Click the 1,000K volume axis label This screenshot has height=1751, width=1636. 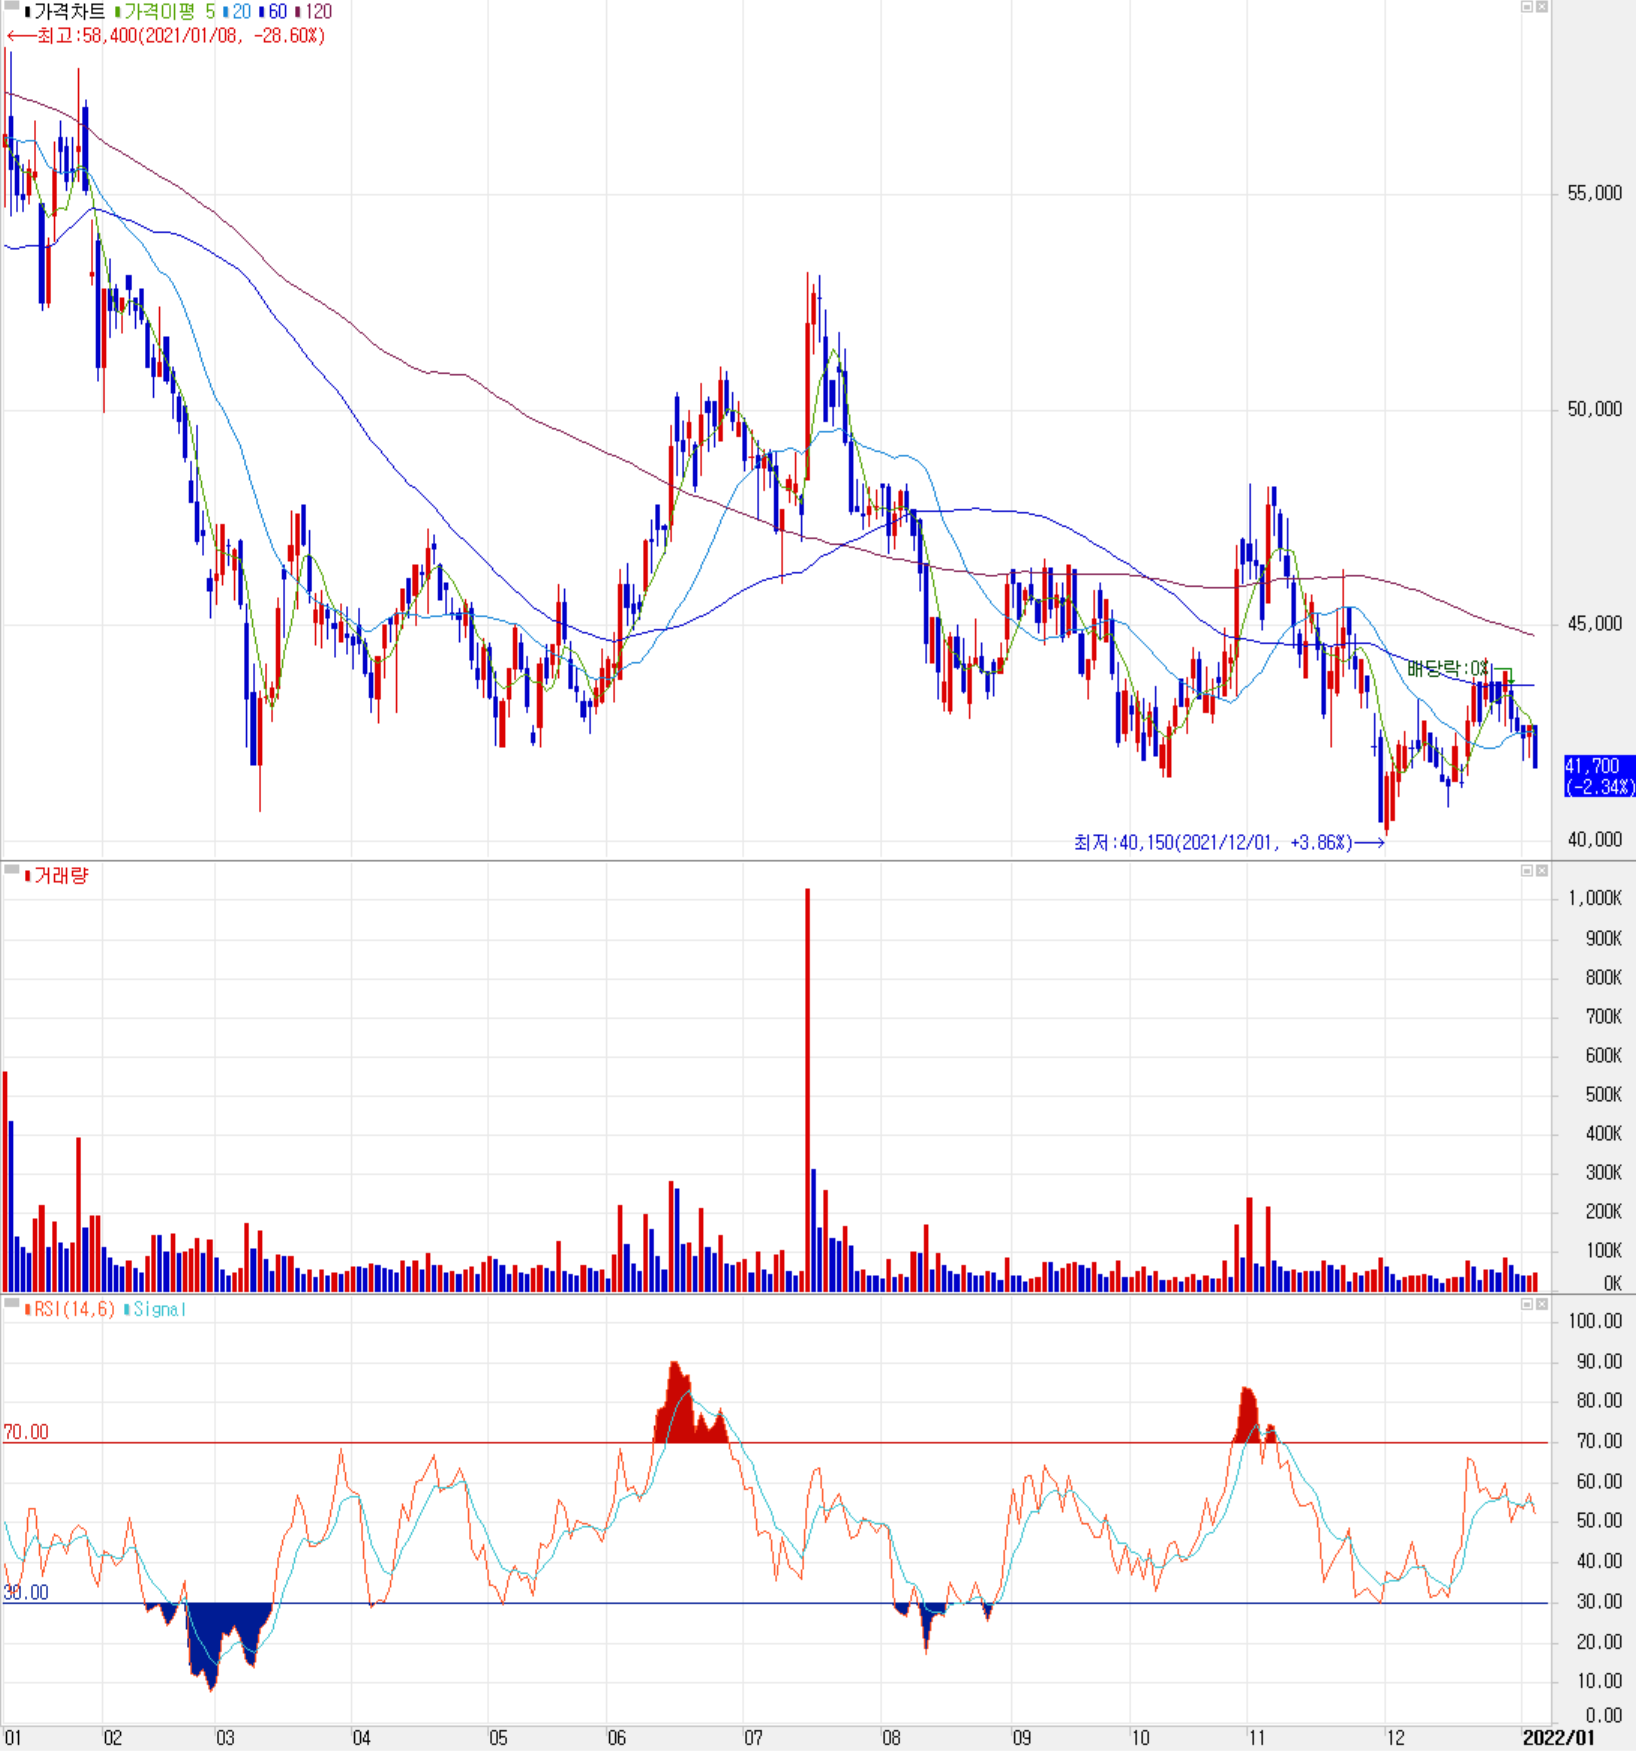click(x=1595, y=898)
